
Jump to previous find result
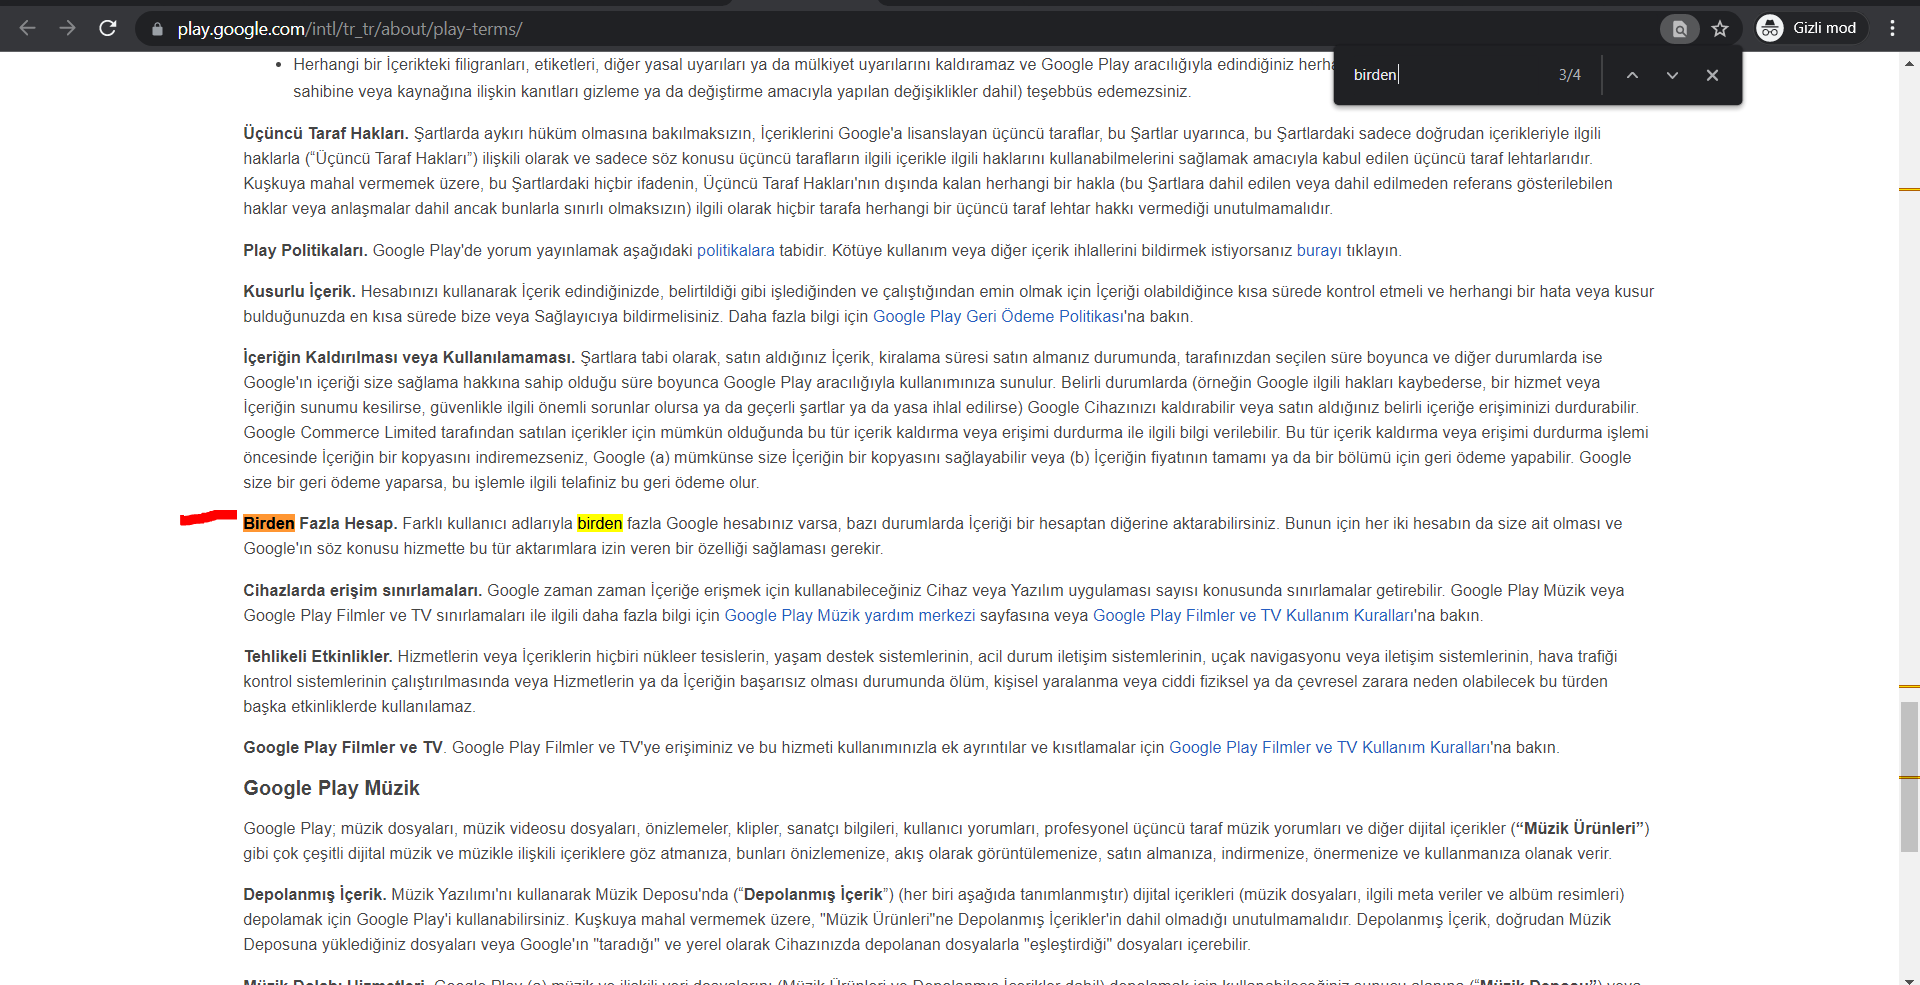(x=1632, y=75)
